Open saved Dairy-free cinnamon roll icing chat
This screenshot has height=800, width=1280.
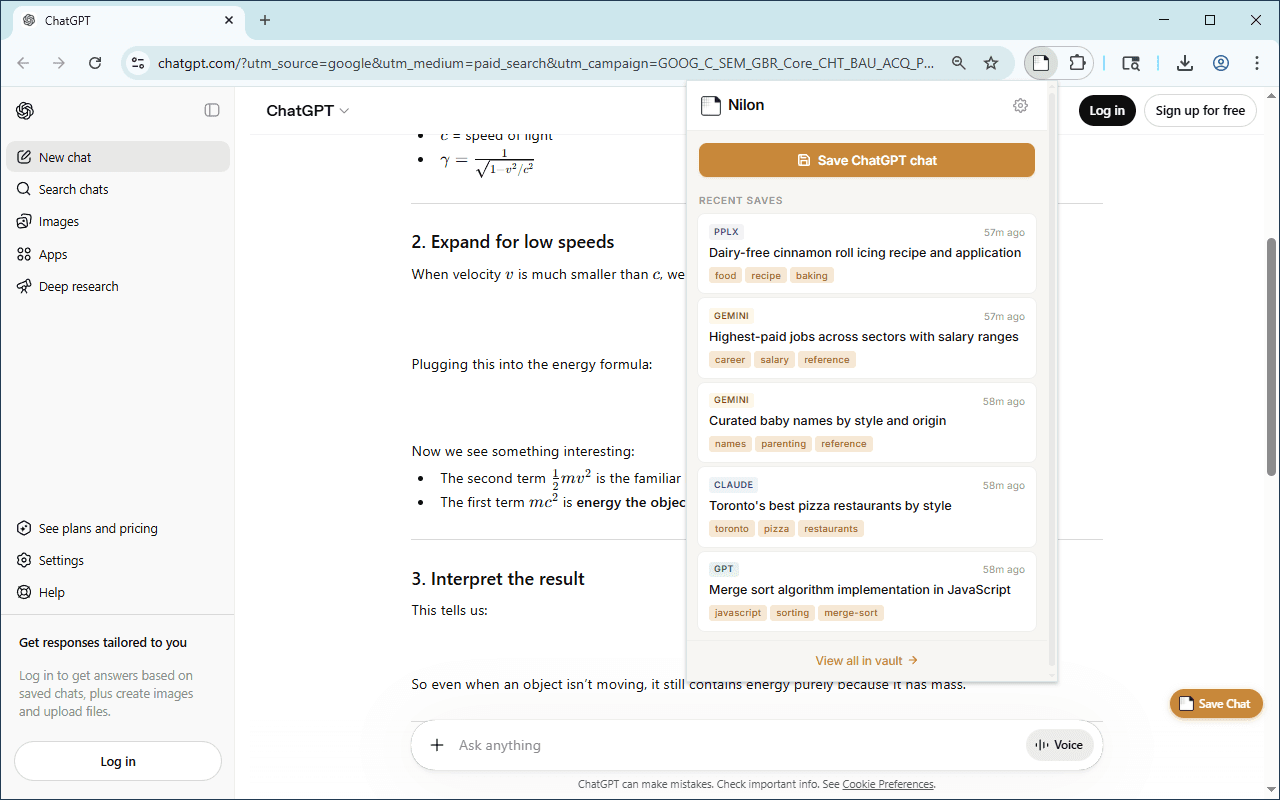click(867, 253)
